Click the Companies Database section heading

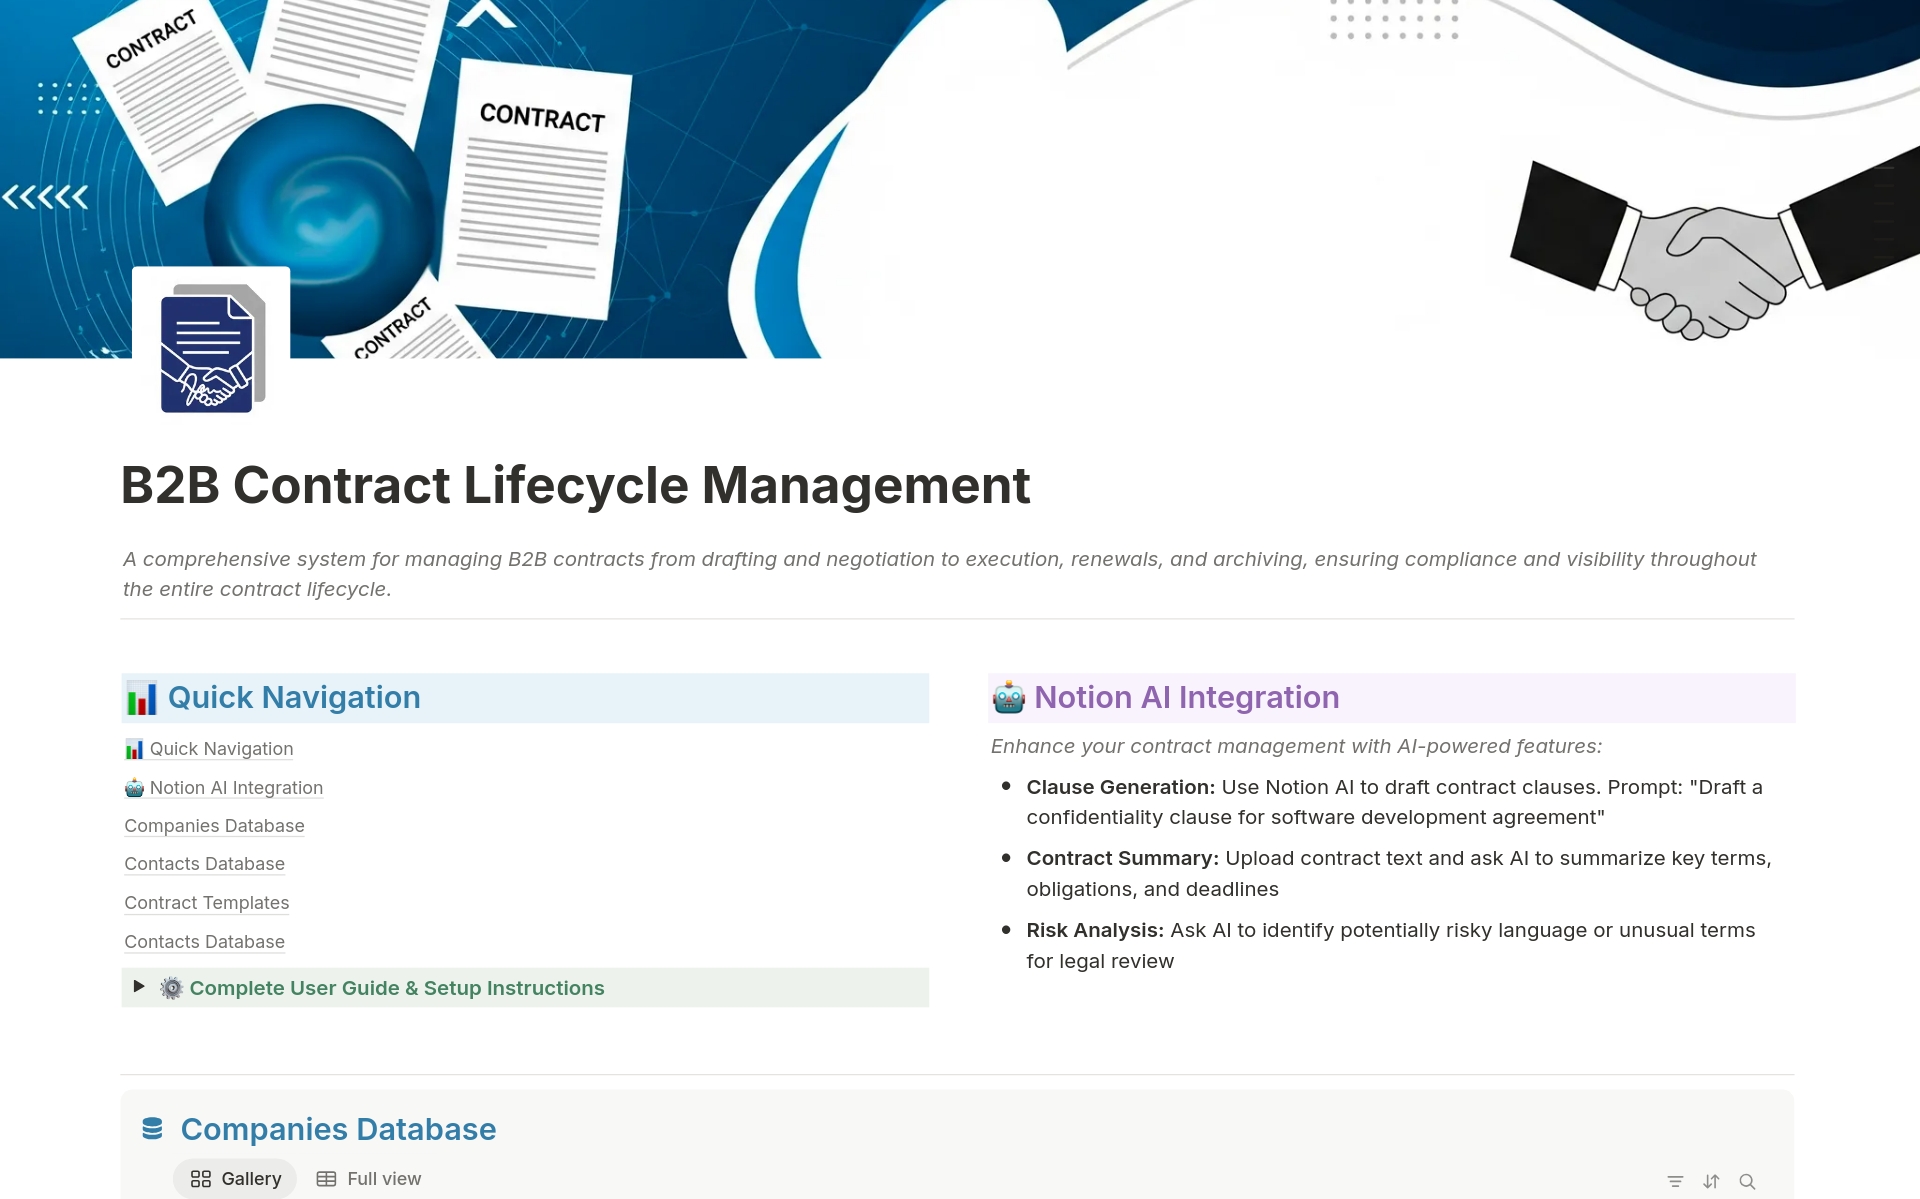(x=338, y=1128)
